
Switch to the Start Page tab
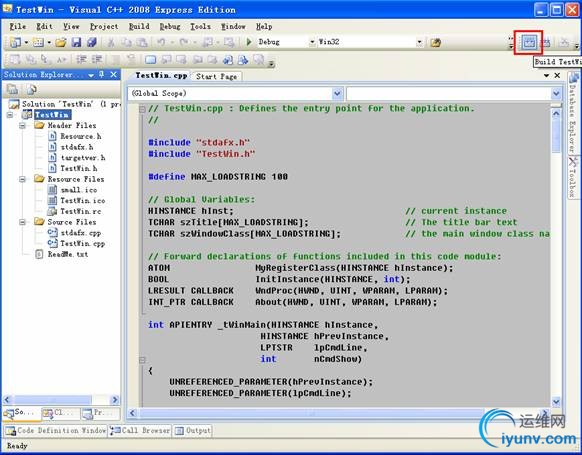pos(216,76)
